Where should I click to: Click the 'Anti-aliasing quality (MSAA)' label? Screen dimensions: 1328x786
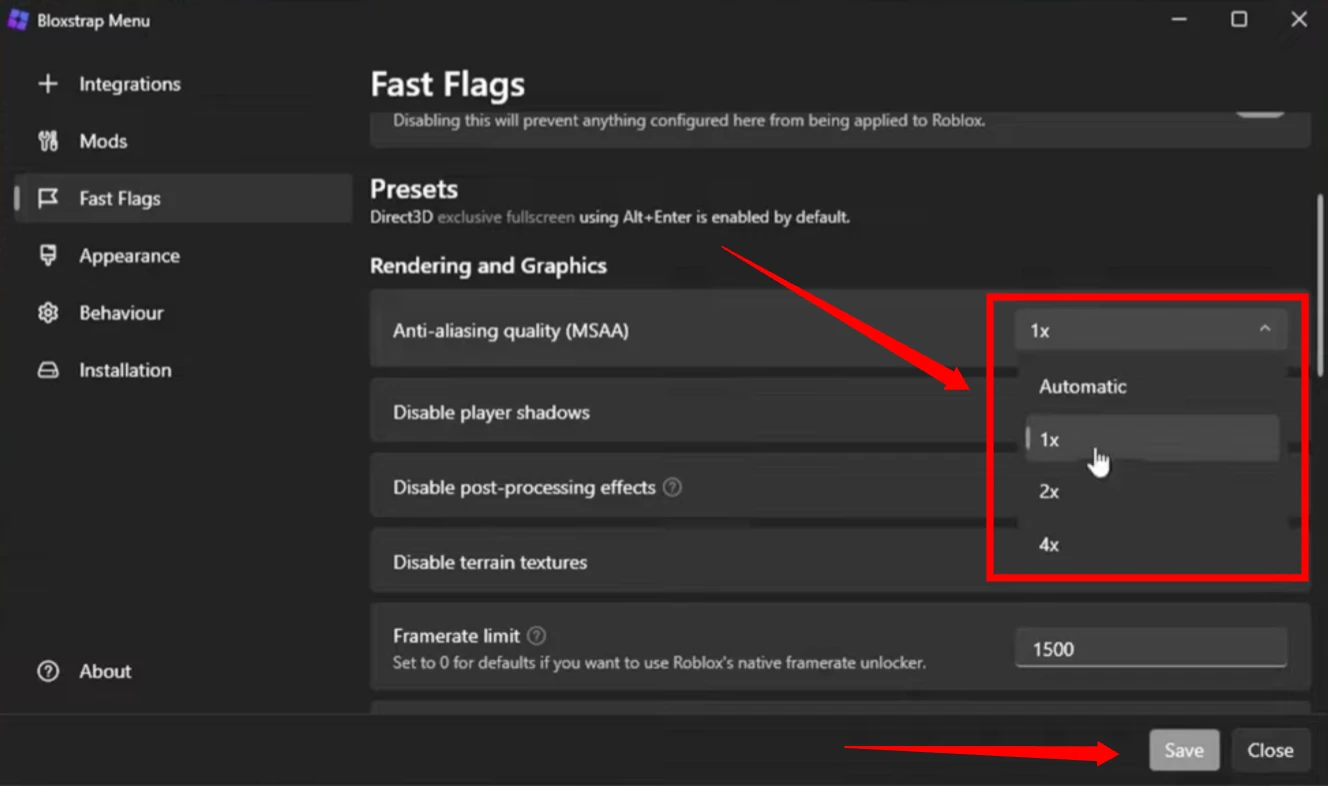[511, 331]
